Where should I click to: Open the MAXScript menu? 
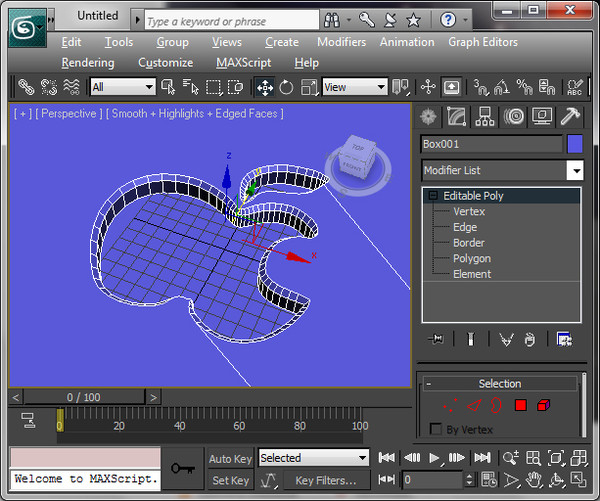[243, 63]
